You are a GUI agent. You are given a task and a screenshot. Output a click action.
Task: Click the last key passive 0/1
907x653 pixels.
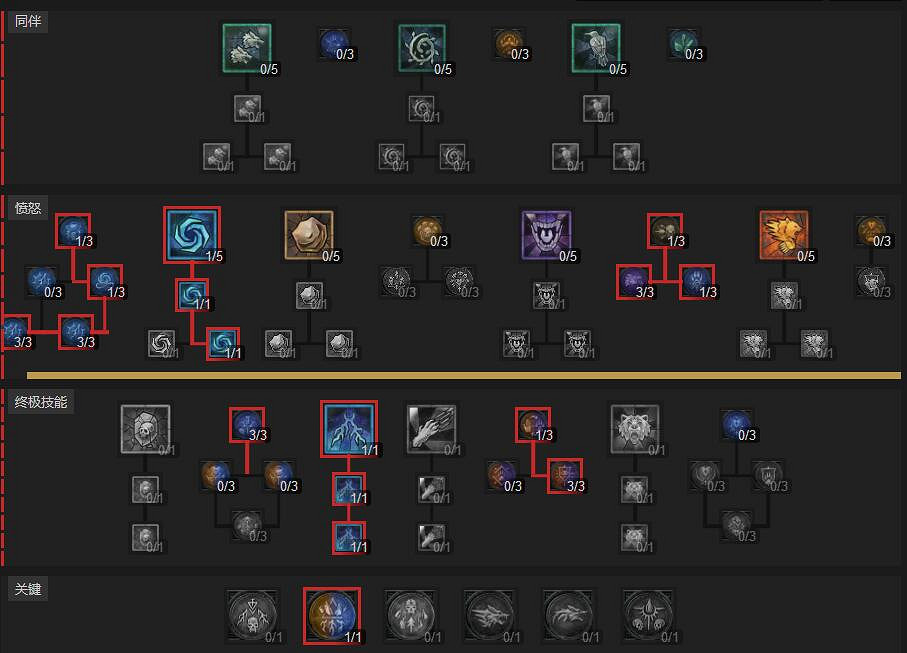point(648,615)
